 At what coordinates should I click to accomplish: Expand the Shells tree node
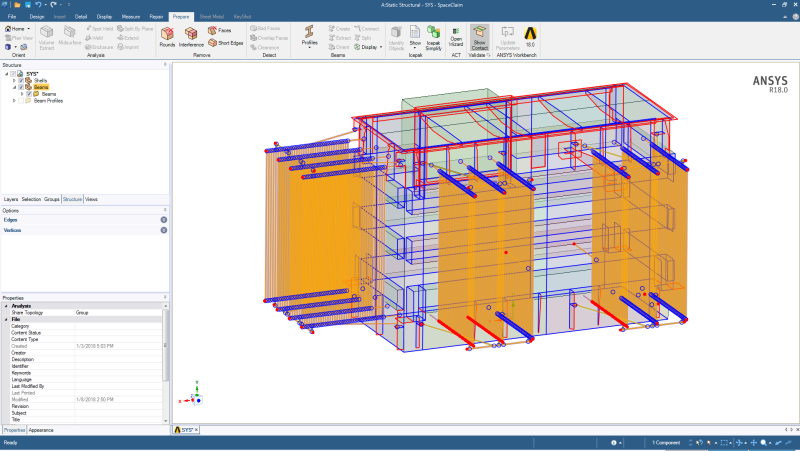(14, 81)
